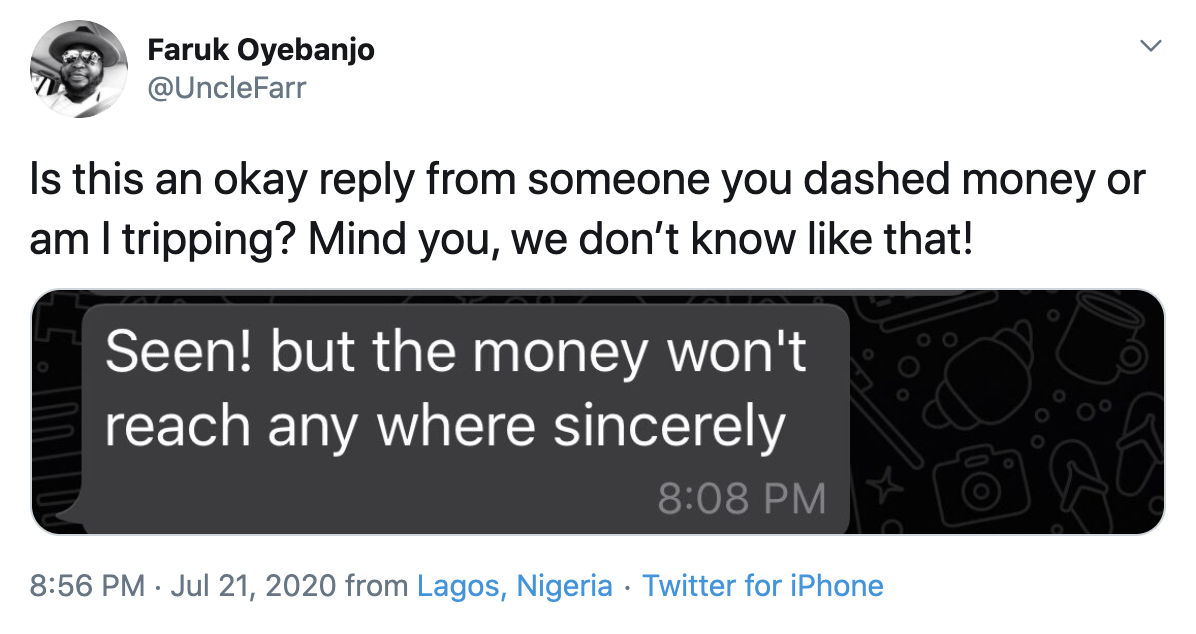This screenshot has width=1196, height=634.
Task: Open the tweet options chevron menu
Action: point(1151,46)
